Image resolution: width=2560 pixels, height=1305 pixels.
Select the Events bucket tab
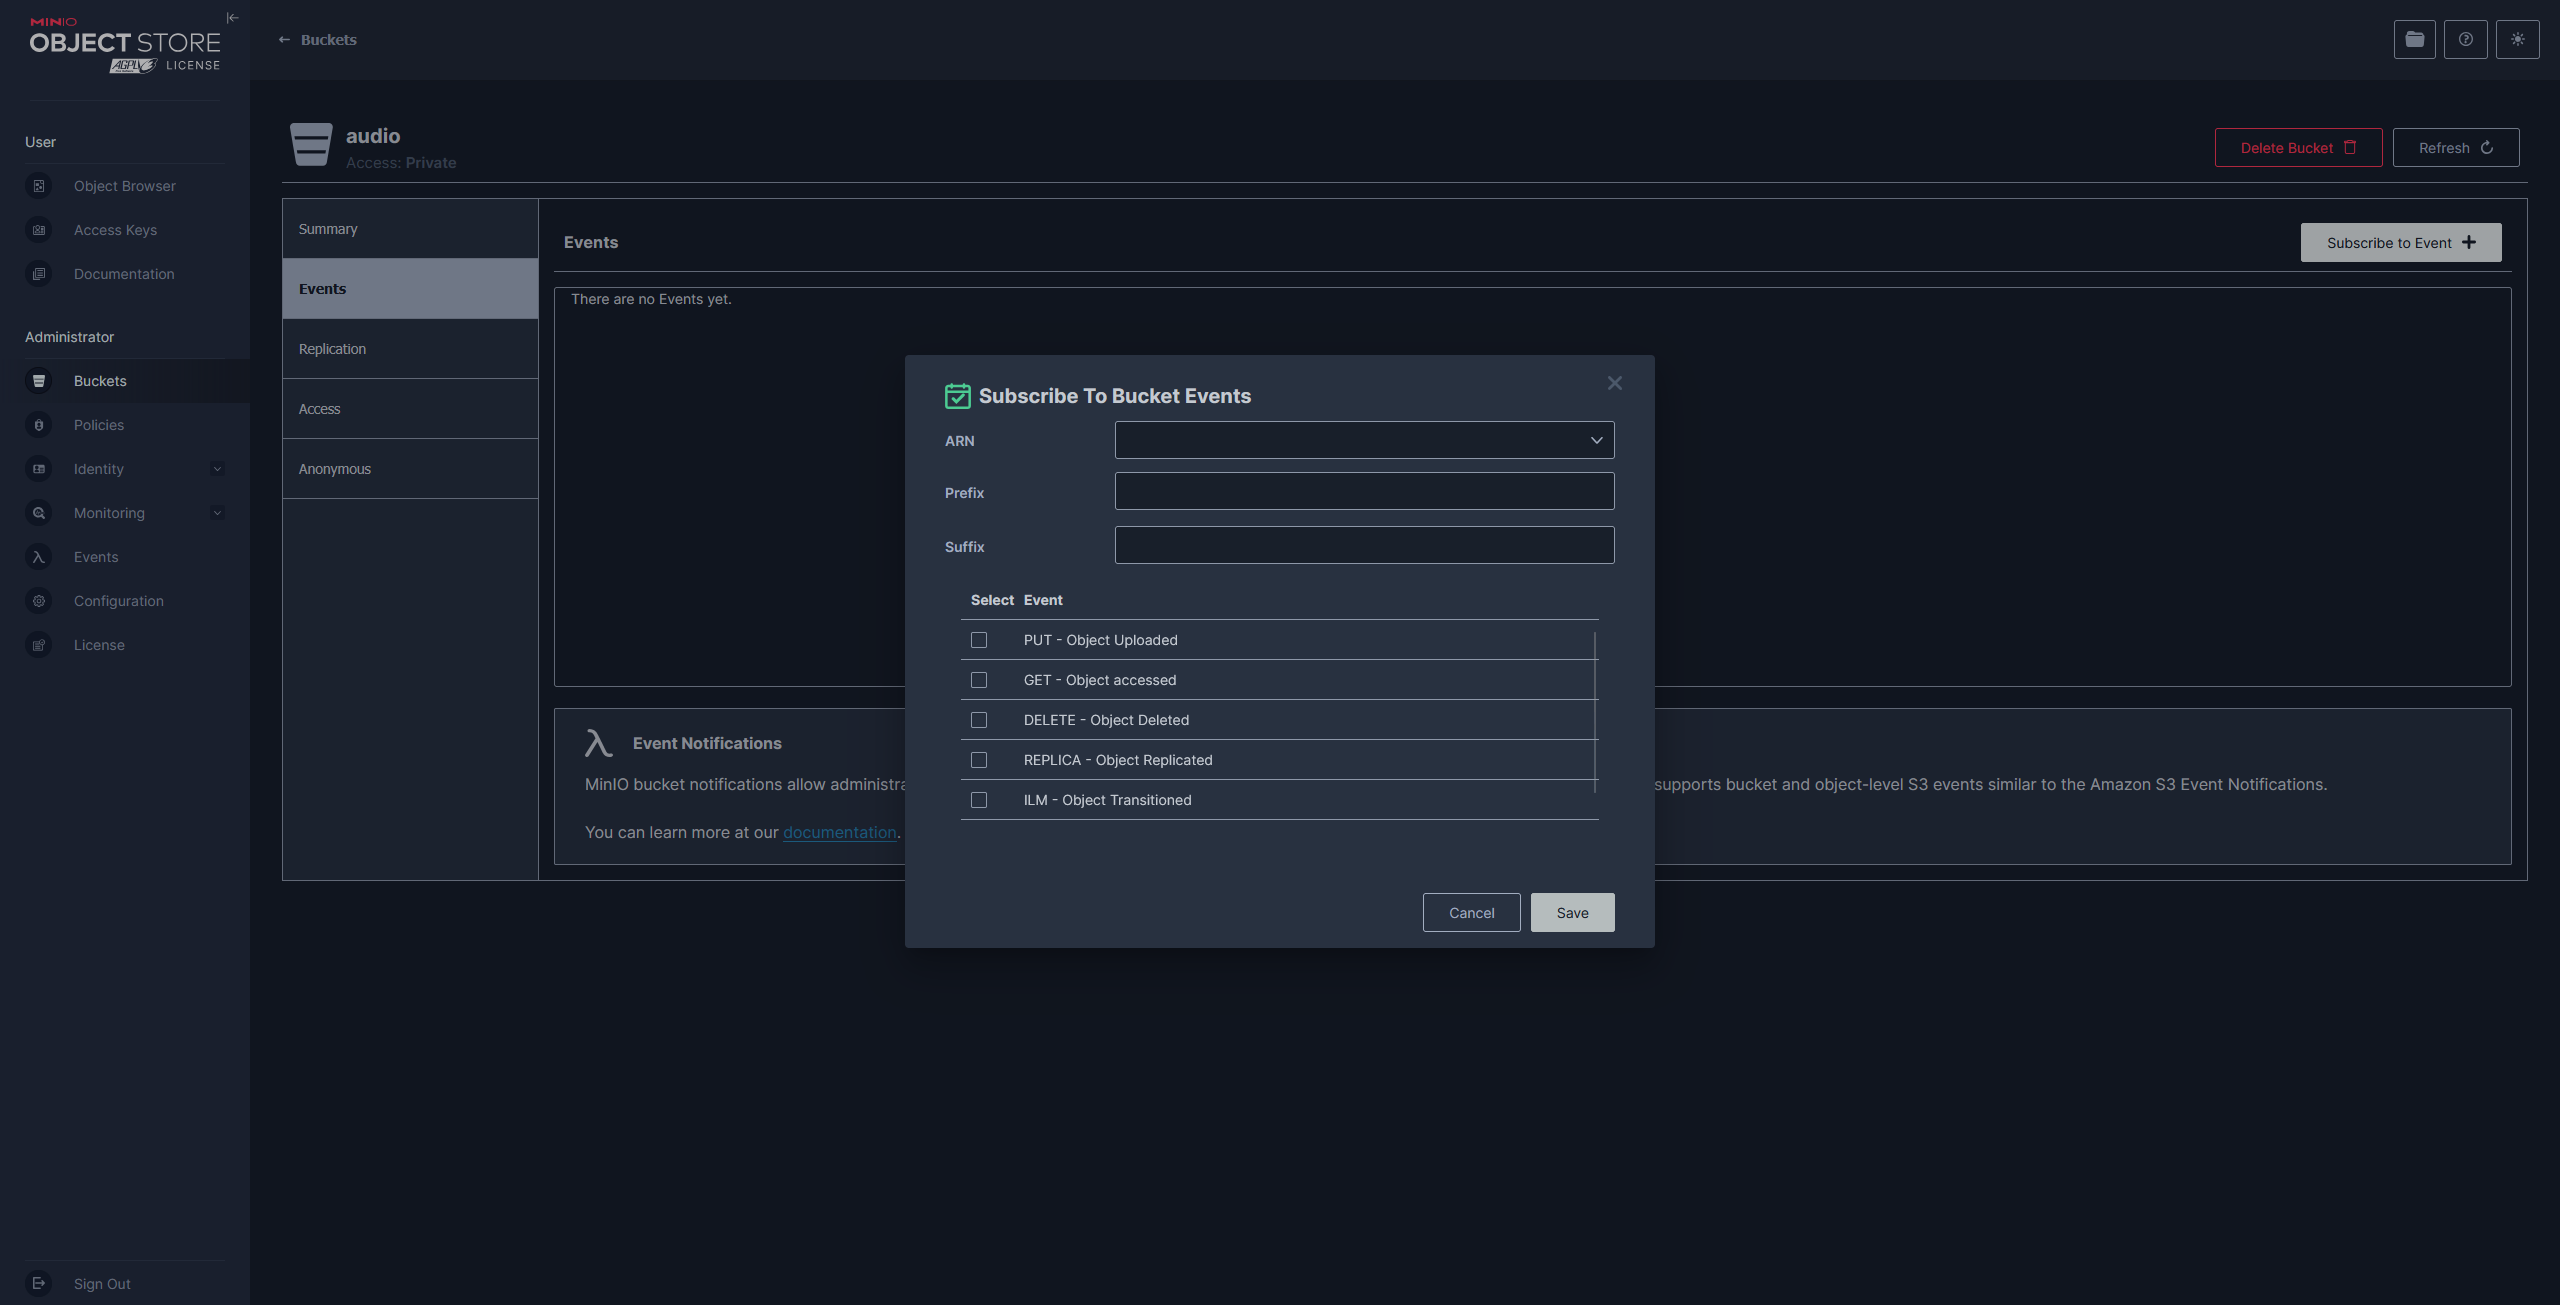pyautogui.click(x=410, y=289)
